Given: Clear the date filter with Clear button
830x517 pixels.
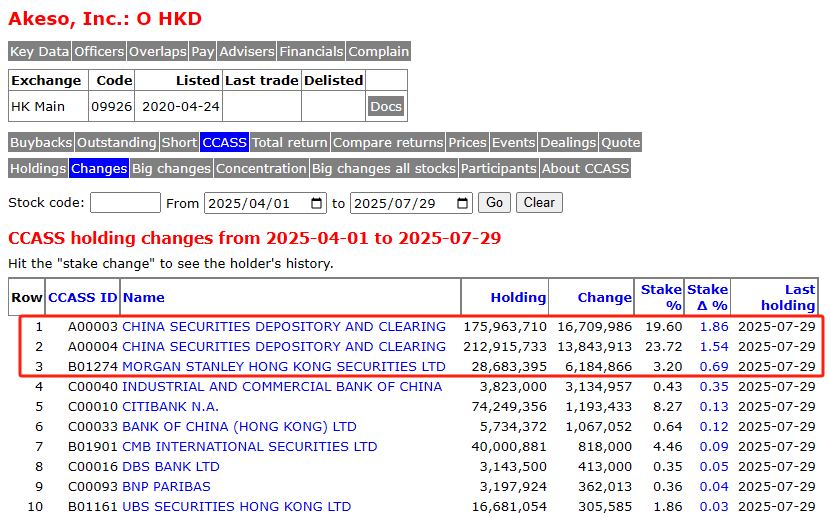Looking at the screenshot, I should pyautogui.click(x=539, y=203).
